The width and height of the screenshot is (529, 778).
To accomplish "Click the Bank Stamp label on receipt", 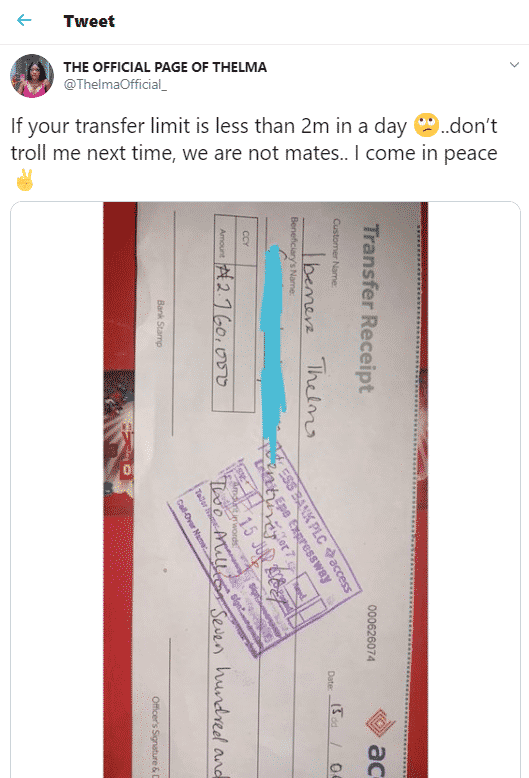I will click(x=160, y=323).
